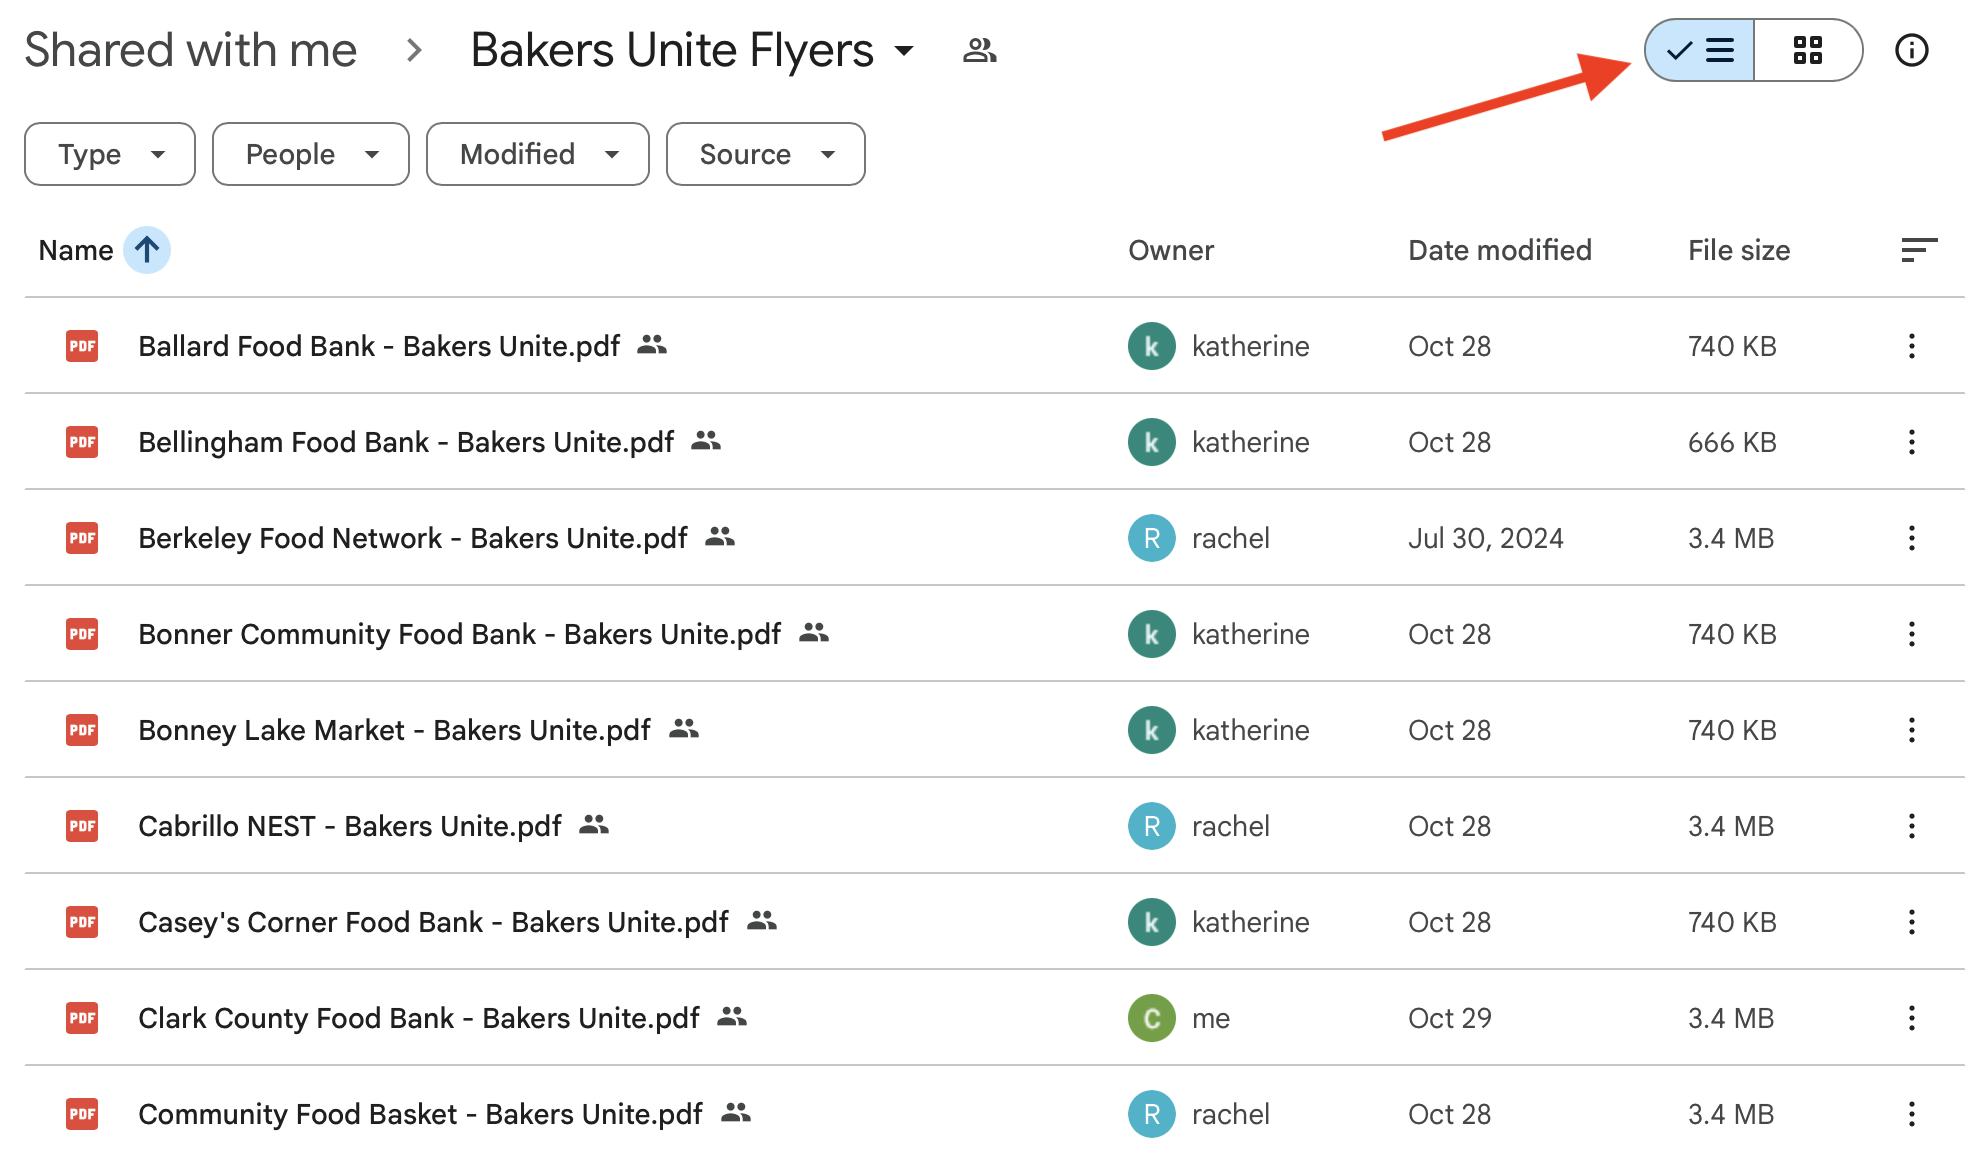This screenshot has width=1980, height=1154.
Task: Open the sort options icon in the header
Action: [x=1919, y=250]
